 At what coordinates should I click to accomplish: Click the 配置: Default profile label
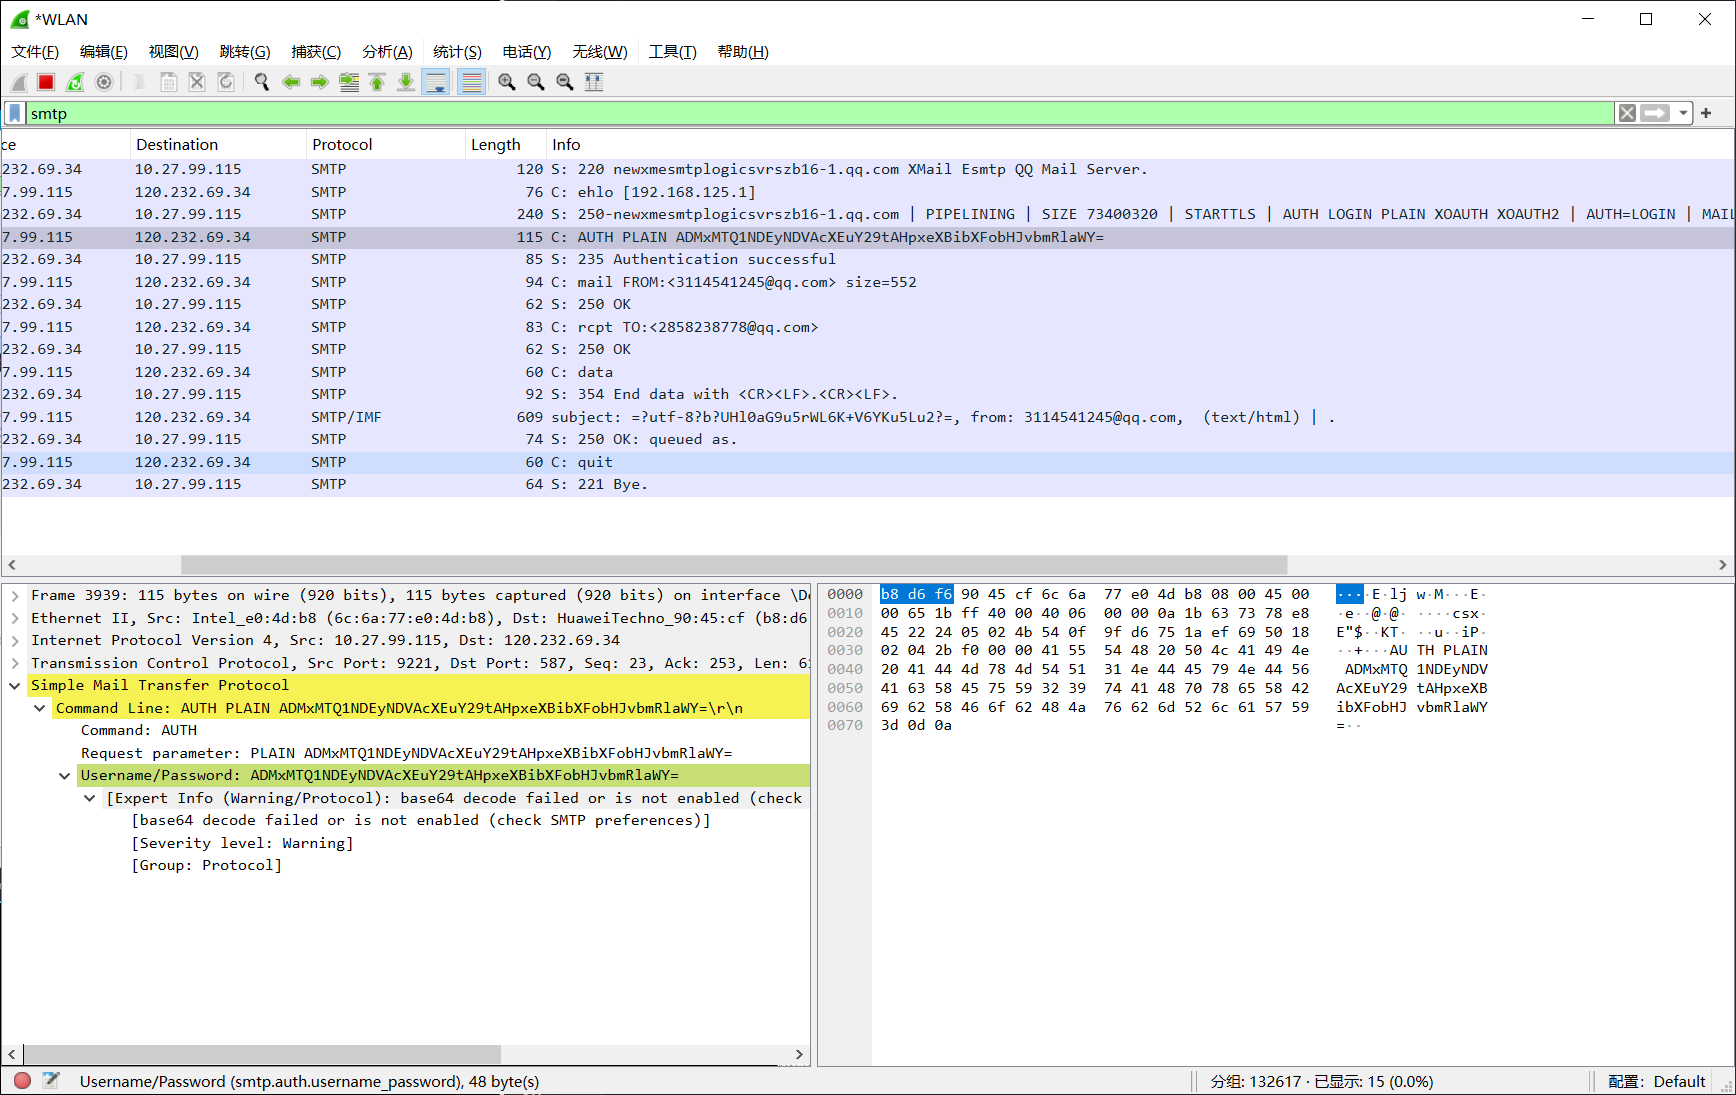1656,1081
